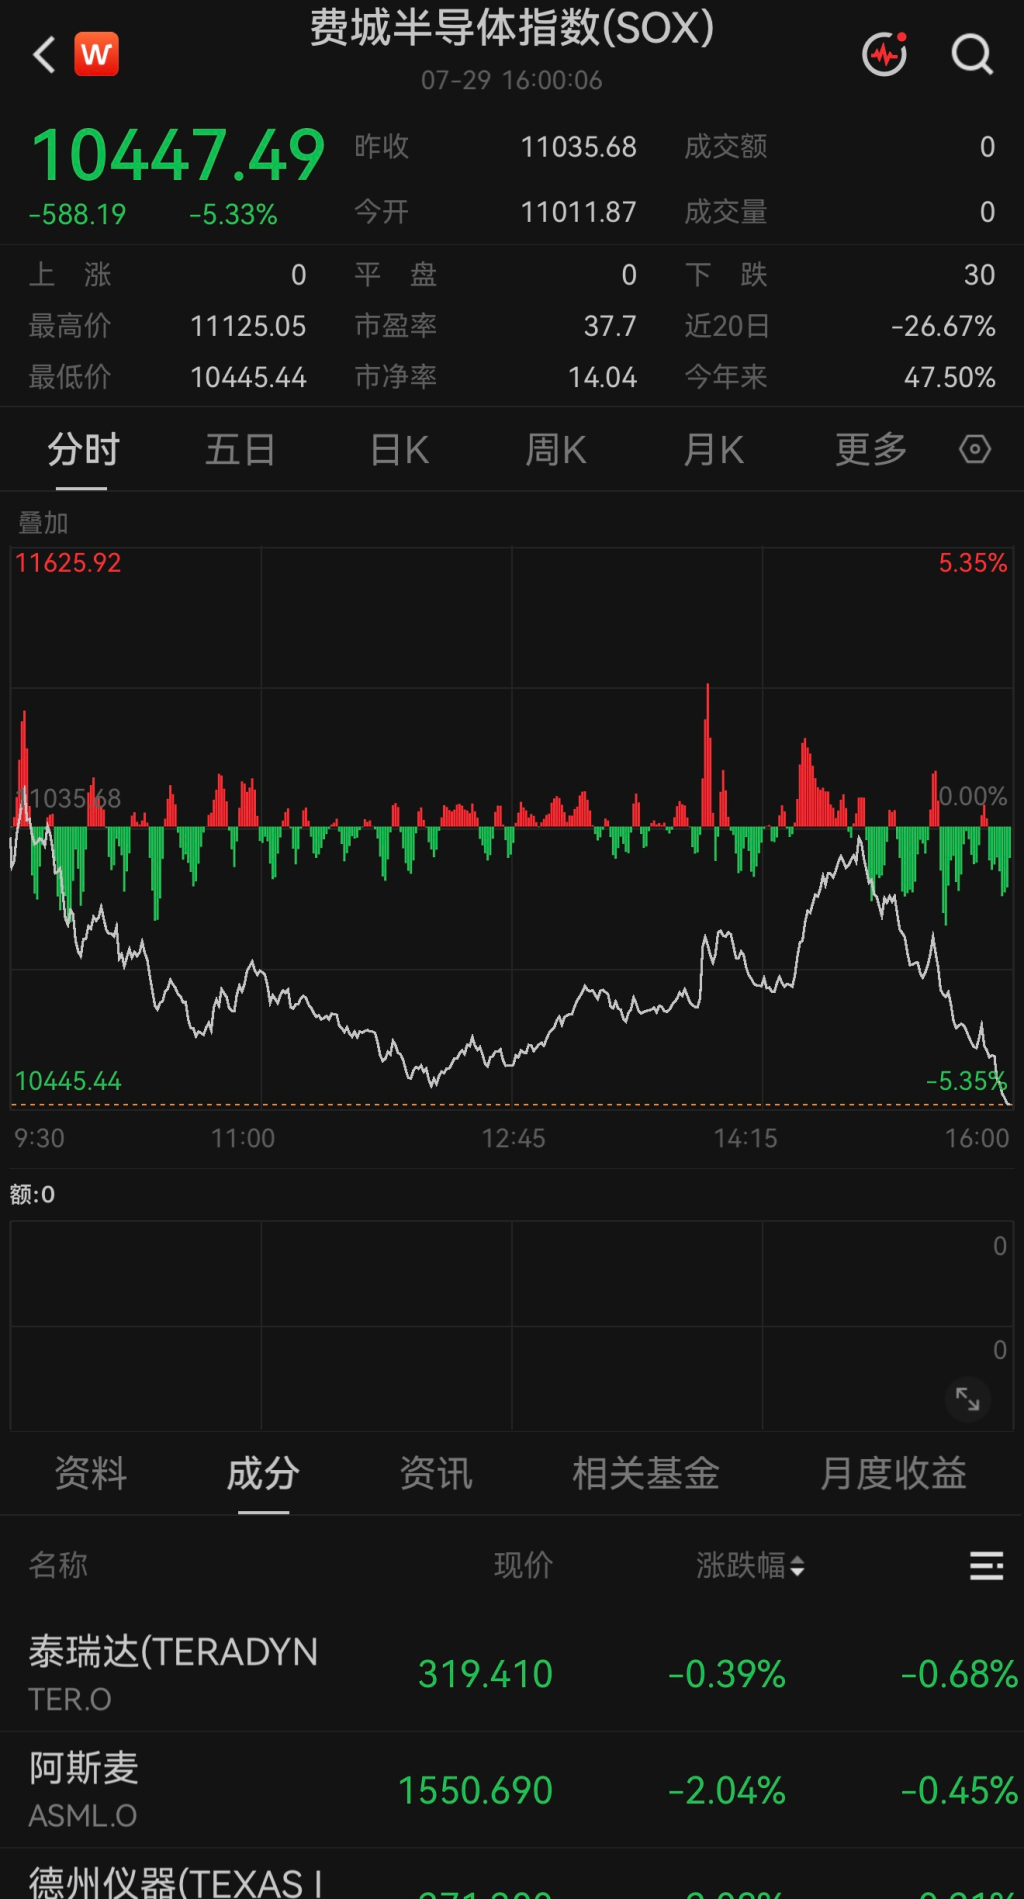
Task: Sort by 涨跌幅 column arrows
Action: 797,1566
